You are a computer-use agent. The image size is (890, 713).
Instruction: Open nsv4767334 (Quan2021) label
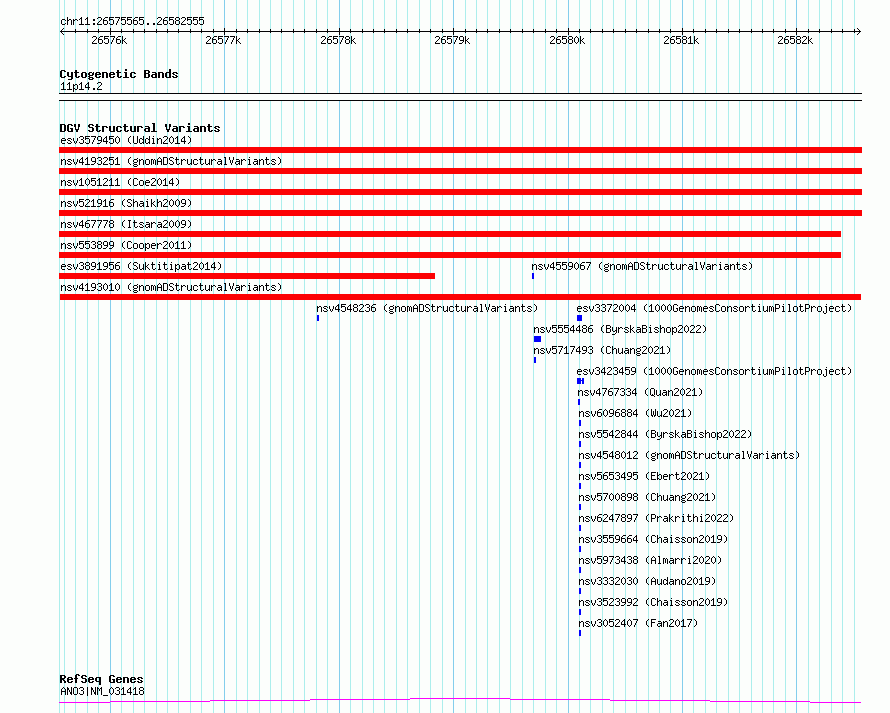click(640, 392)
